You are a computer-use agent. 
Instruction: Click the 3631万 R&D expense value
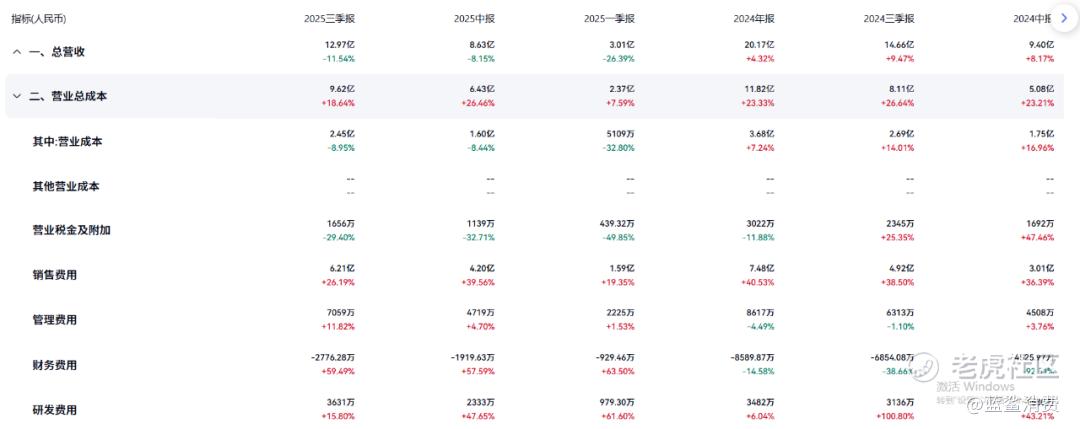[340, 403]
